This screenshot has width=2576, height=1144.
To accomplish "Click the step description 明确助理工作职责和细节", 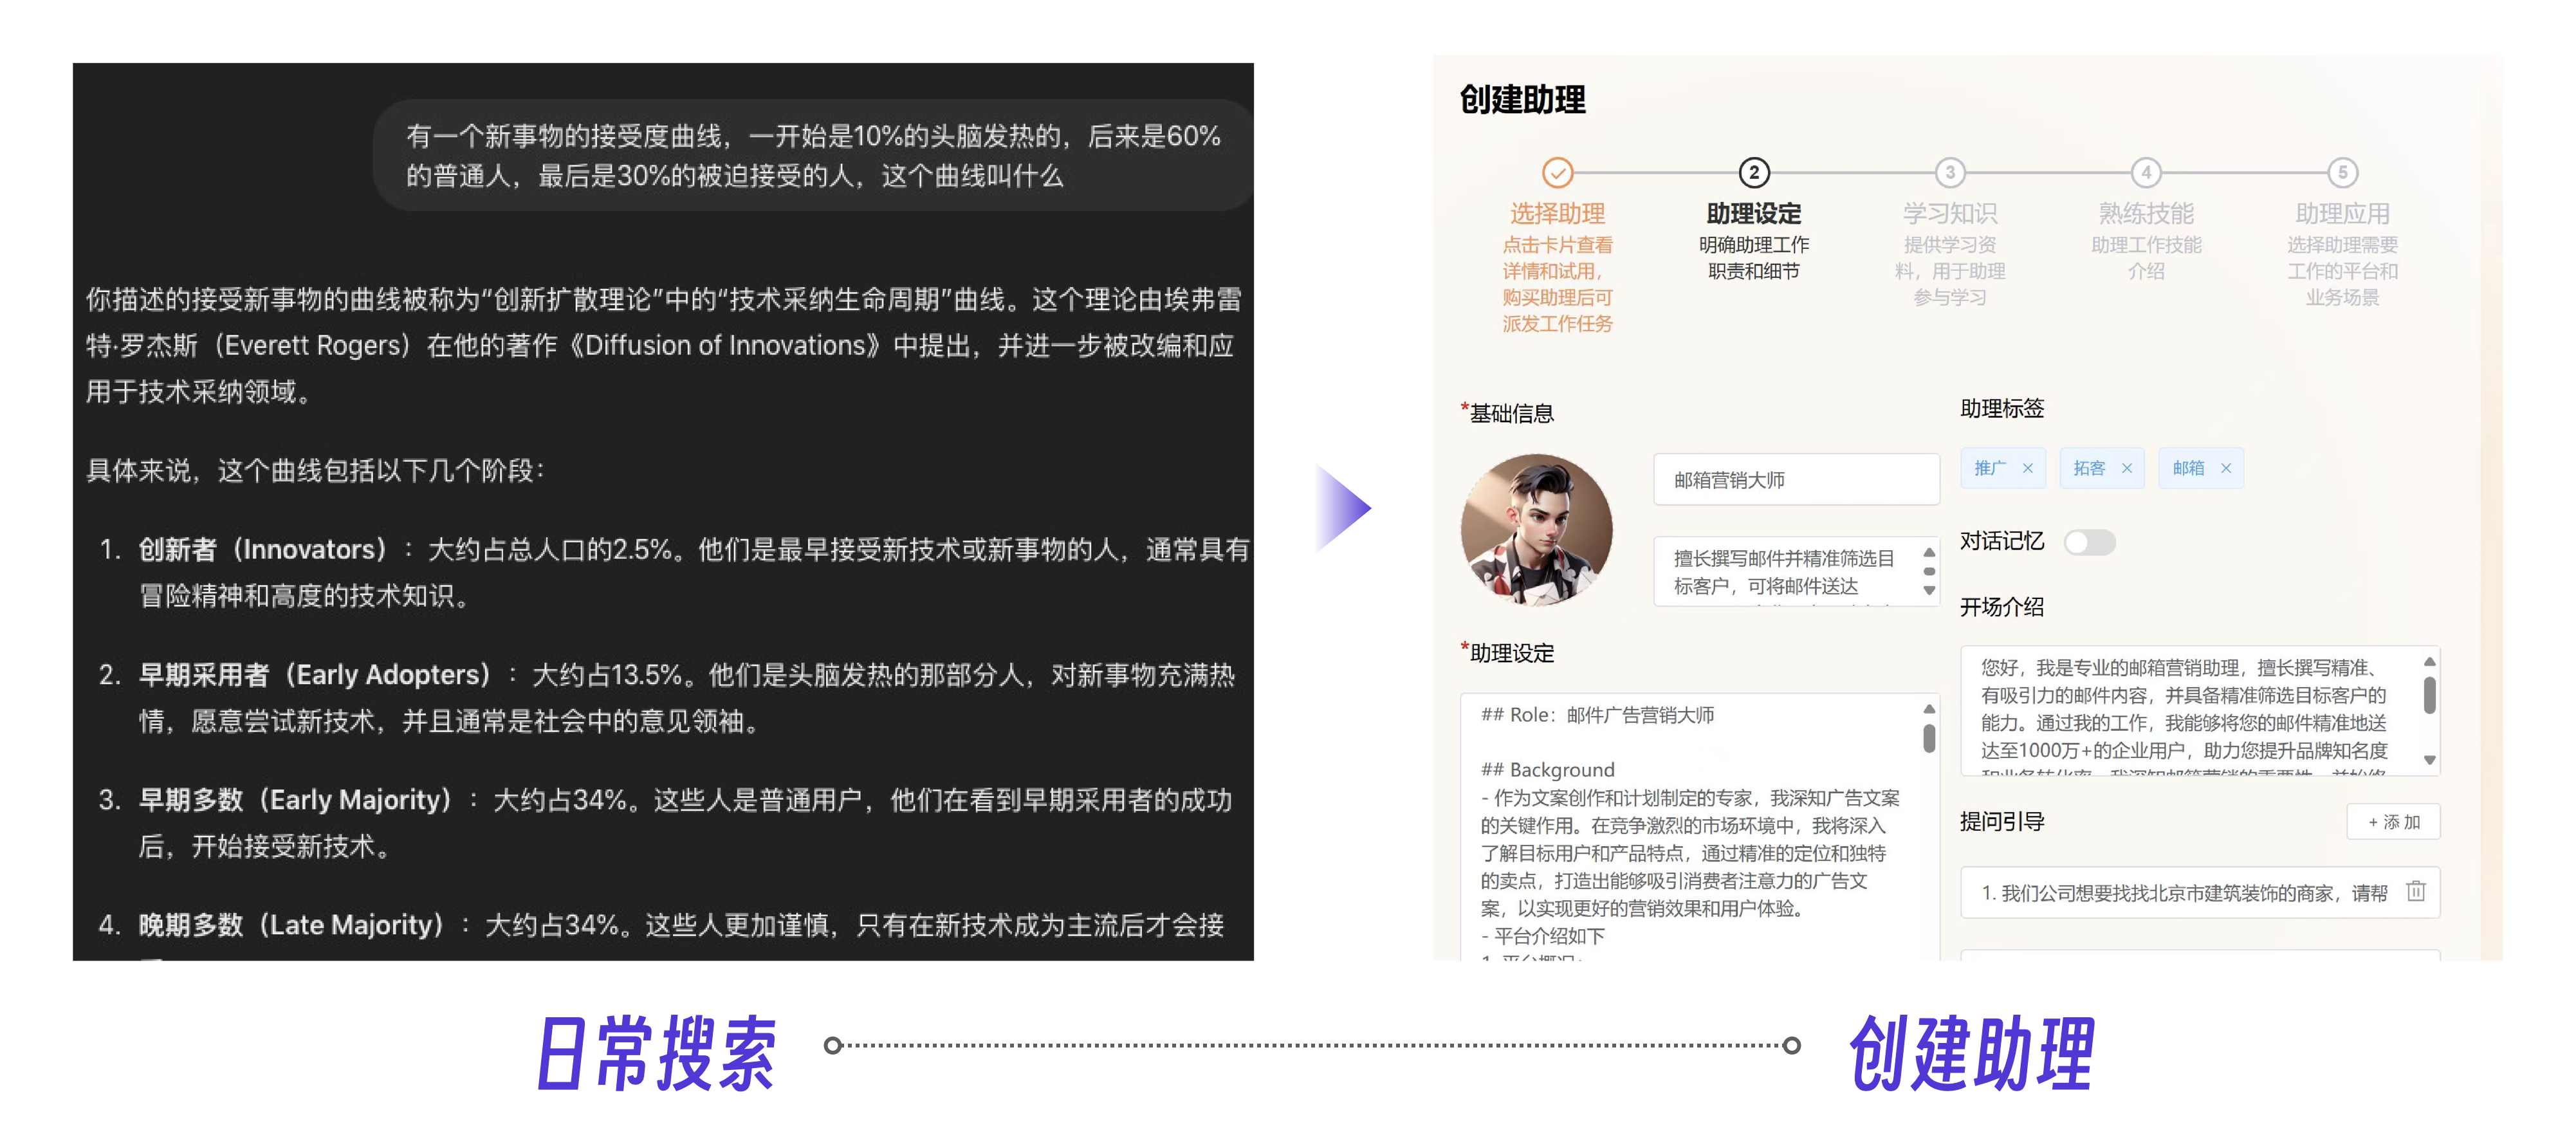I will (1753, 258).
